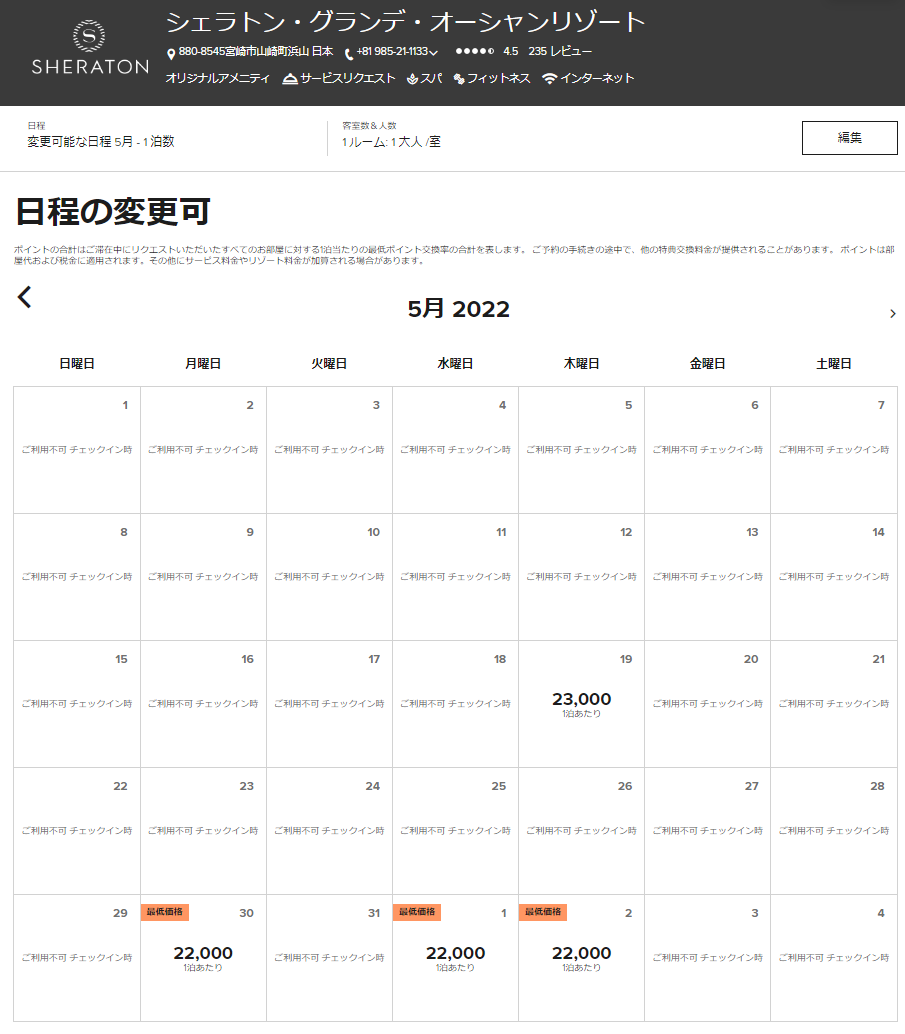
Task: Click the 客室数＆人数 room and guest field
Action: [x=391, y=136]
